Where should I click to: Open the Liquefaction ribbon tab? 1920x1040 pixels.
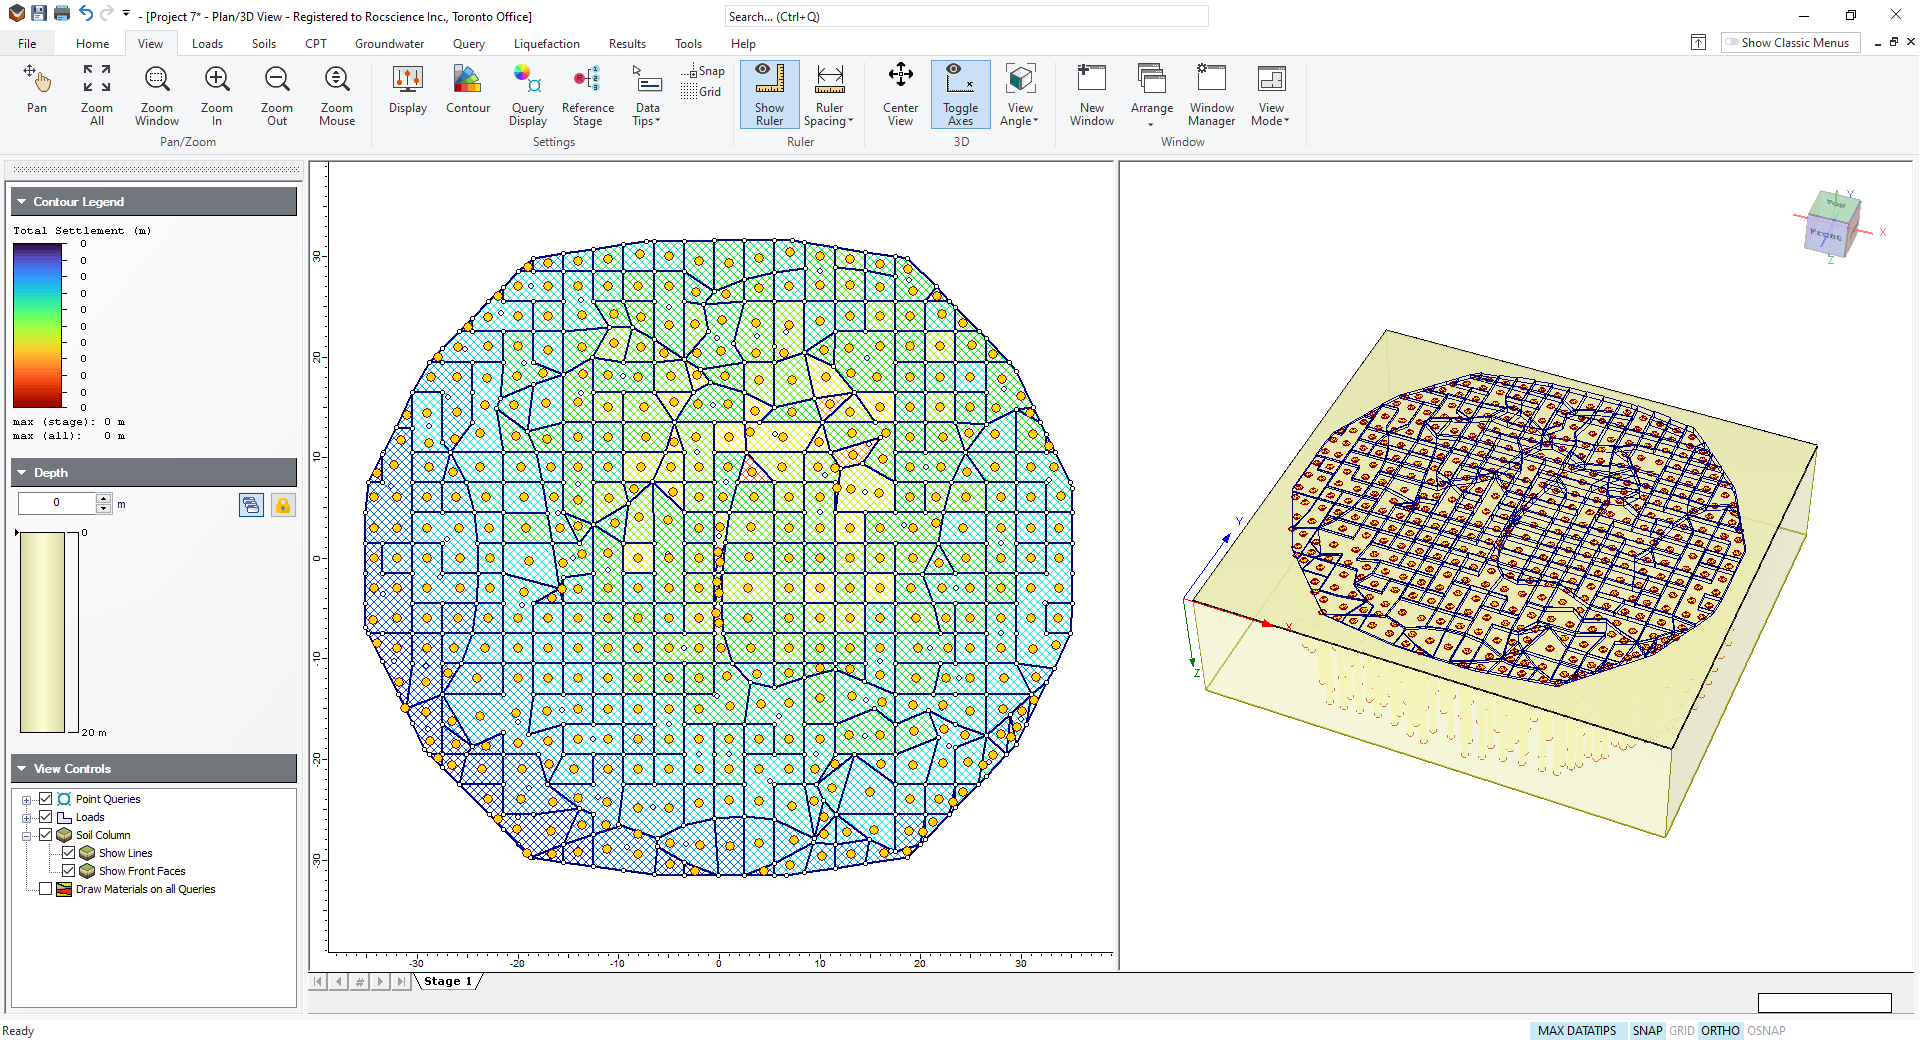(546, 44)
